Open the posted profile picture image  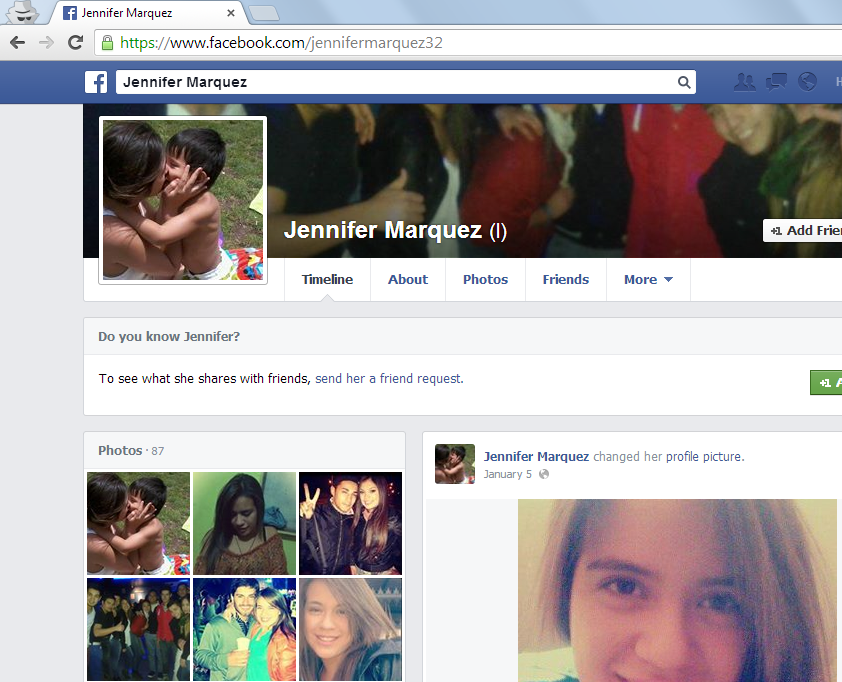point(677,591)
